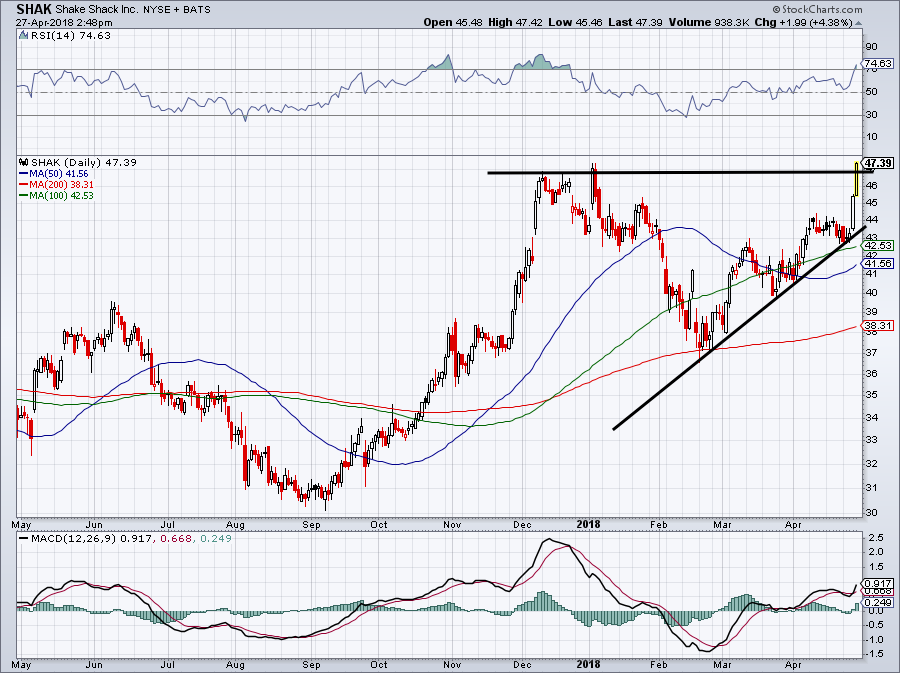
Task: Click the SHAK (Daily) 47.39 legend label
Action: pyautogui.click(x=84, y=162)
